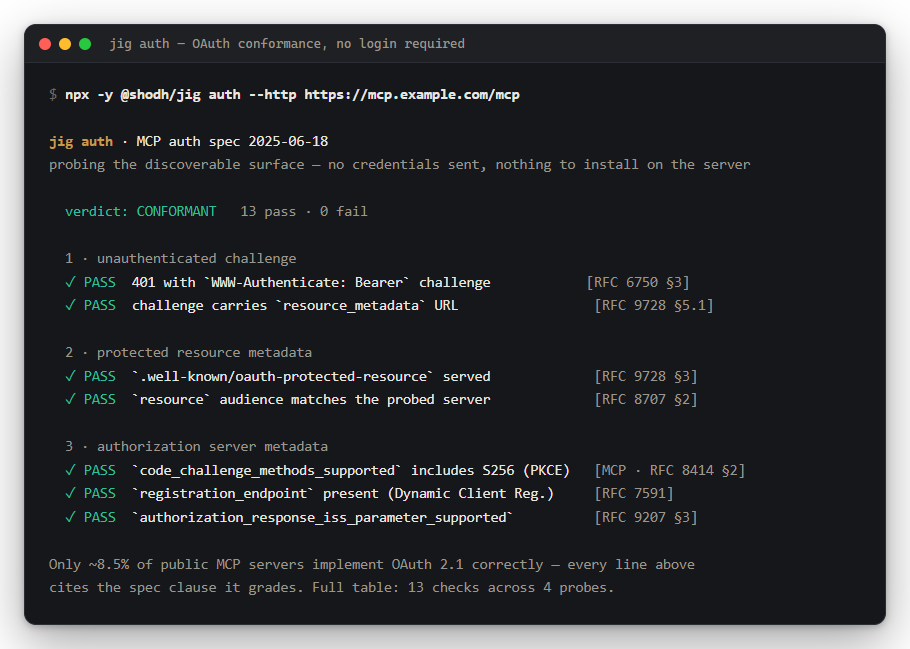Click the '[RFC 6750 §3]' reference
The width and height of the screenshot is (910, 649).
click(638, 283)
